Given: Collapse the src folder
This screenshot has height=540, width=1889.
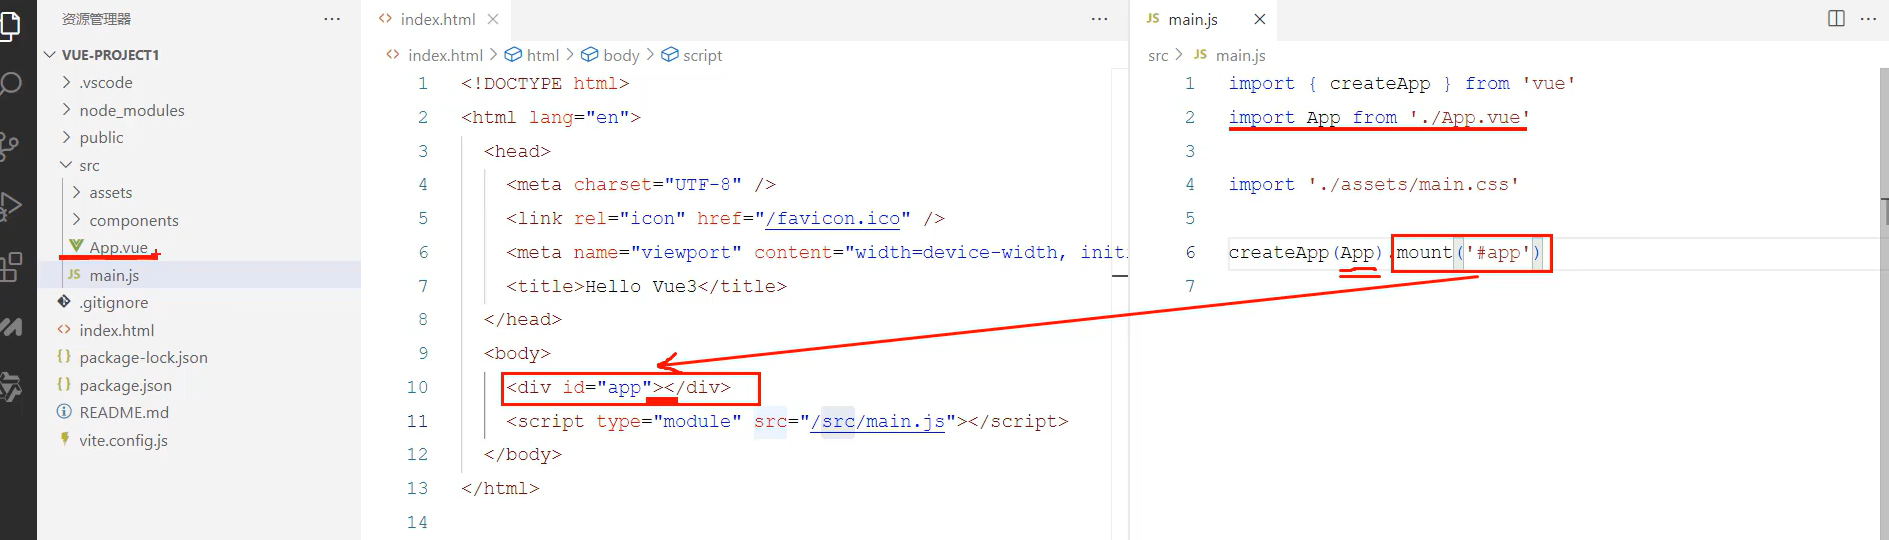Looking at the screenshot, I should pos(67,164).
